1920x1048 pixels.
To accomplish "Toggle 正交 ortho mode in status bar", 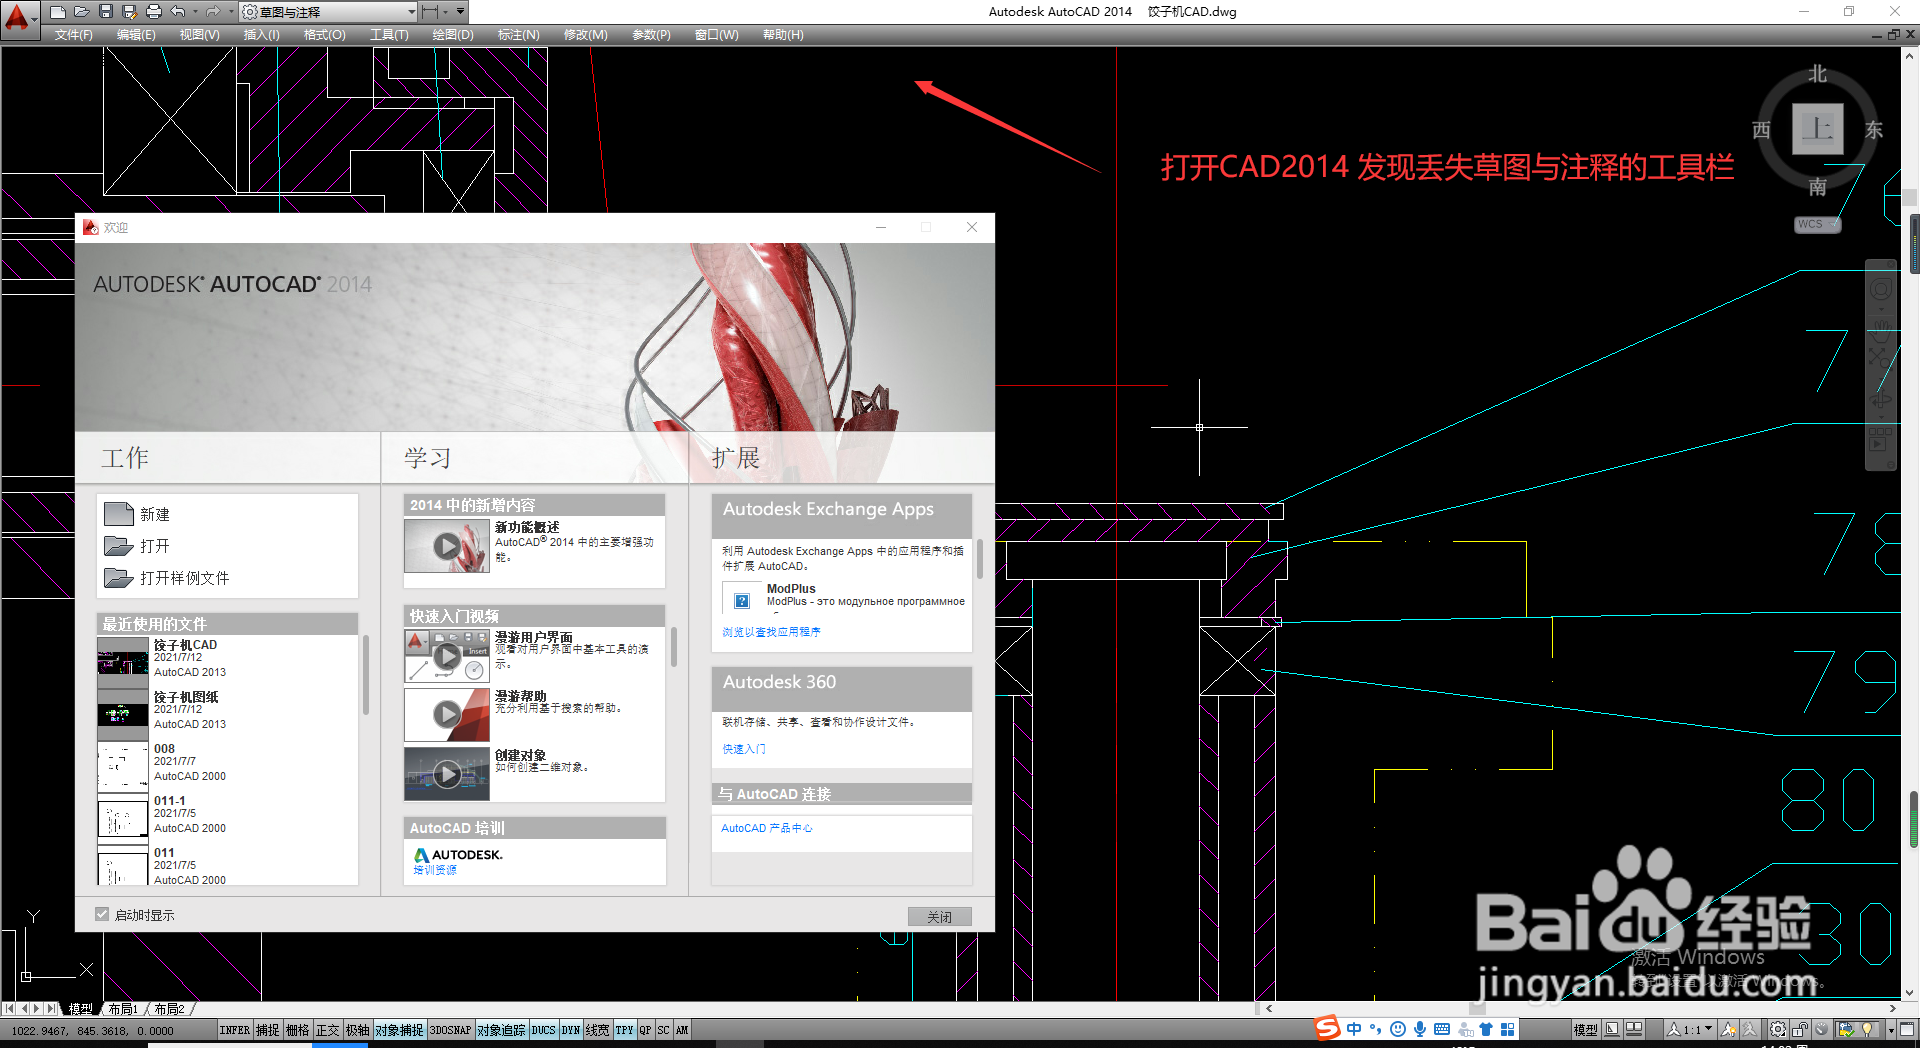I will [x=327, y=1030].
